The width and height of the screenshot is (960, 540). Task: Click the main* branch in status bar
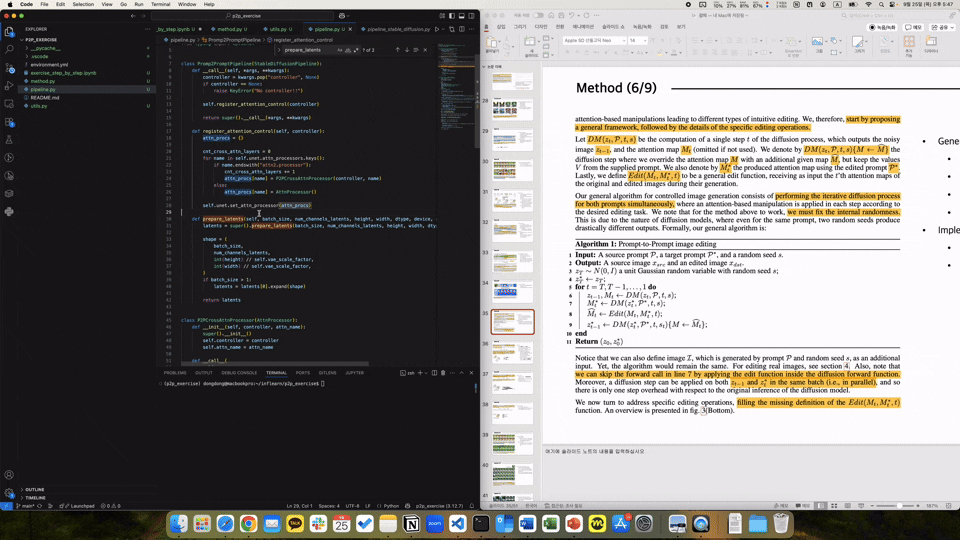(24, 506)
